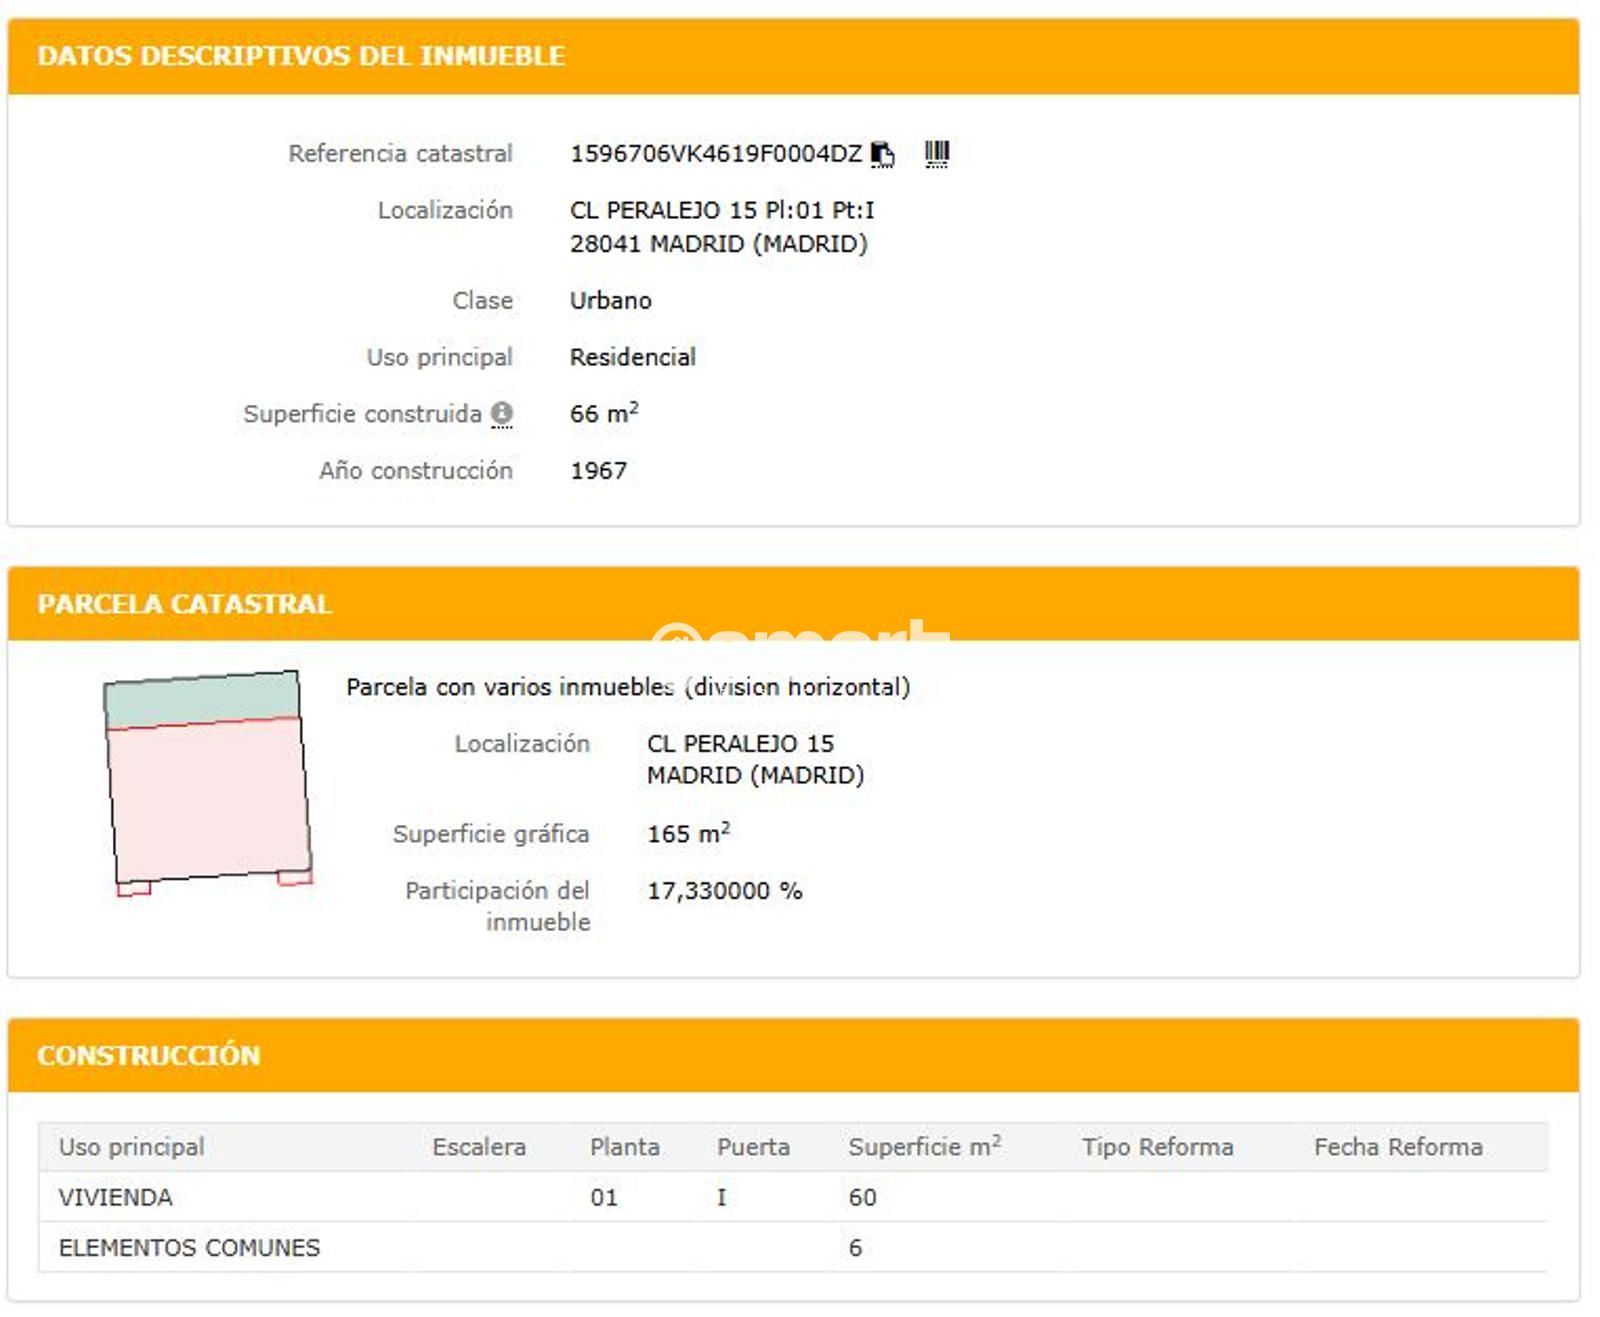Click the barcode icon next to the reference

coord(936,154)
